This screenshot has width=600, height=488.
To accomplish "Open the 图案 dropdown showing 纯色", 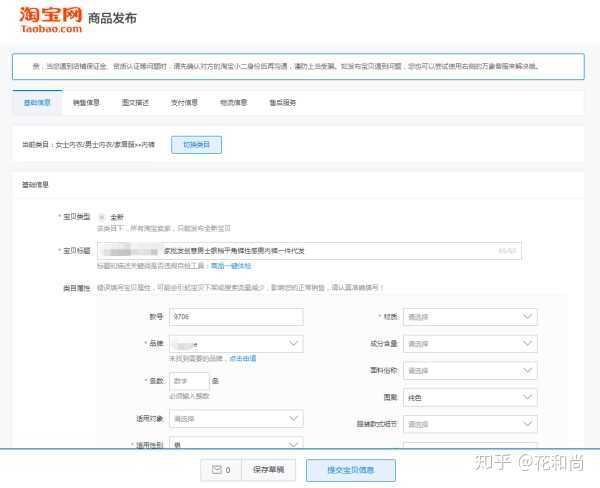I will 469,397.
